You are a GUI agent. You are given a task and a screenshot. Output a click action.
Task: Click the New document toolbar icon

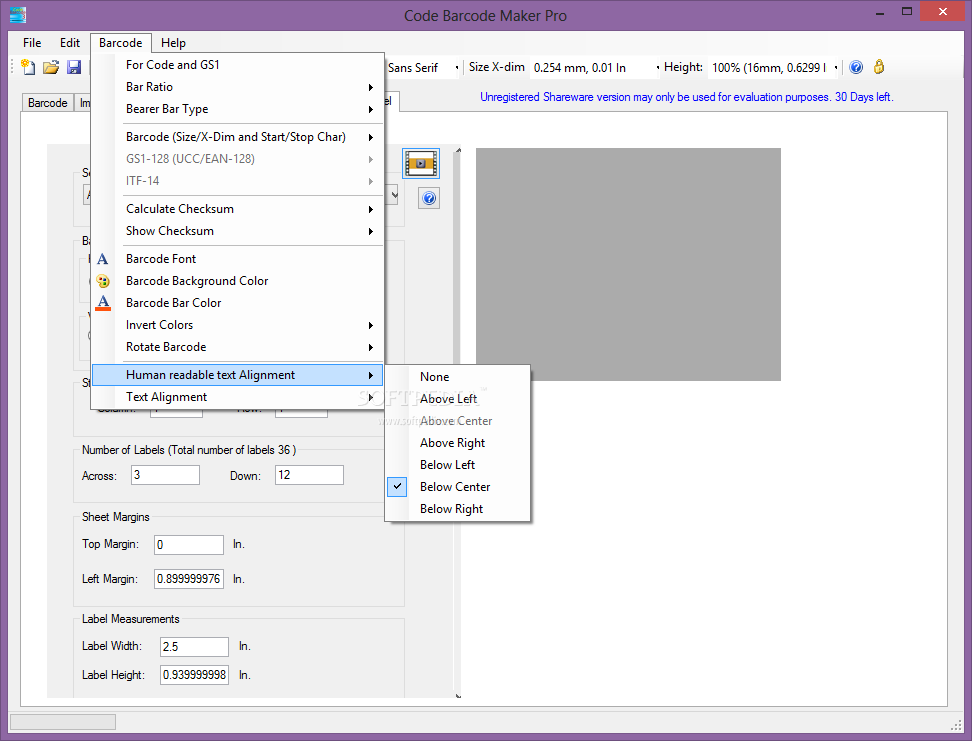(28, 67)
